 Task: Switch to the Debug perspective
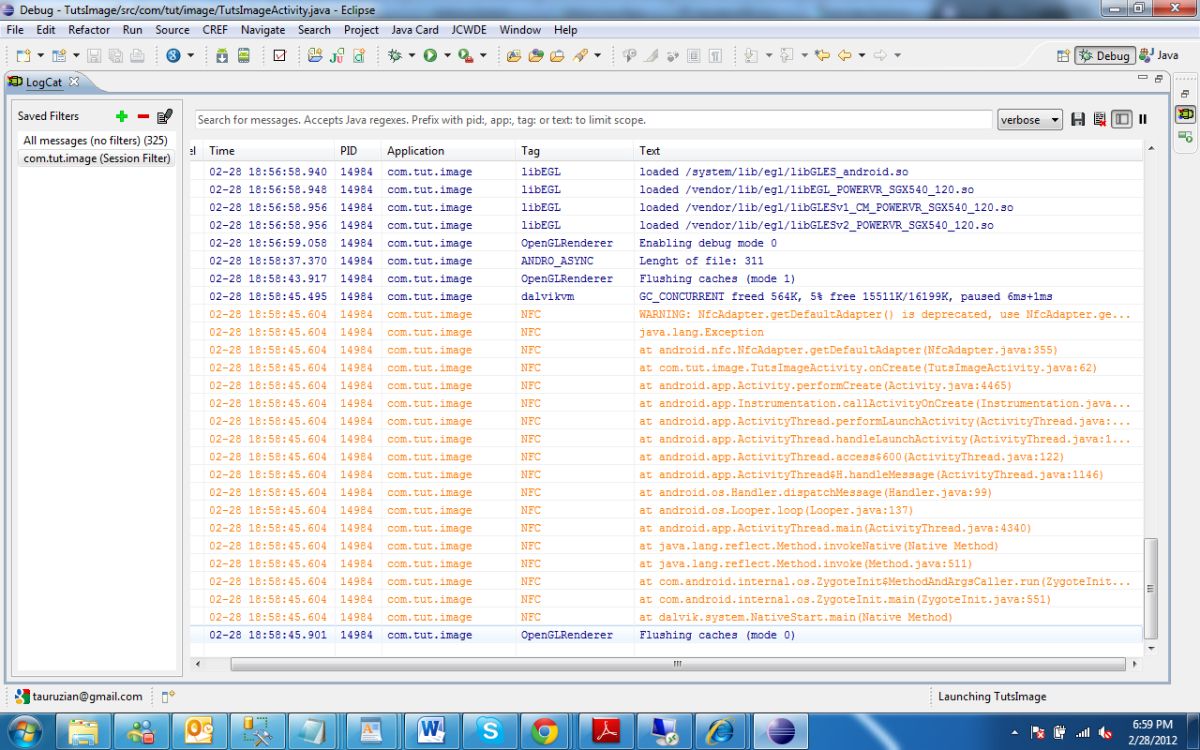(x=1104, y=56)
